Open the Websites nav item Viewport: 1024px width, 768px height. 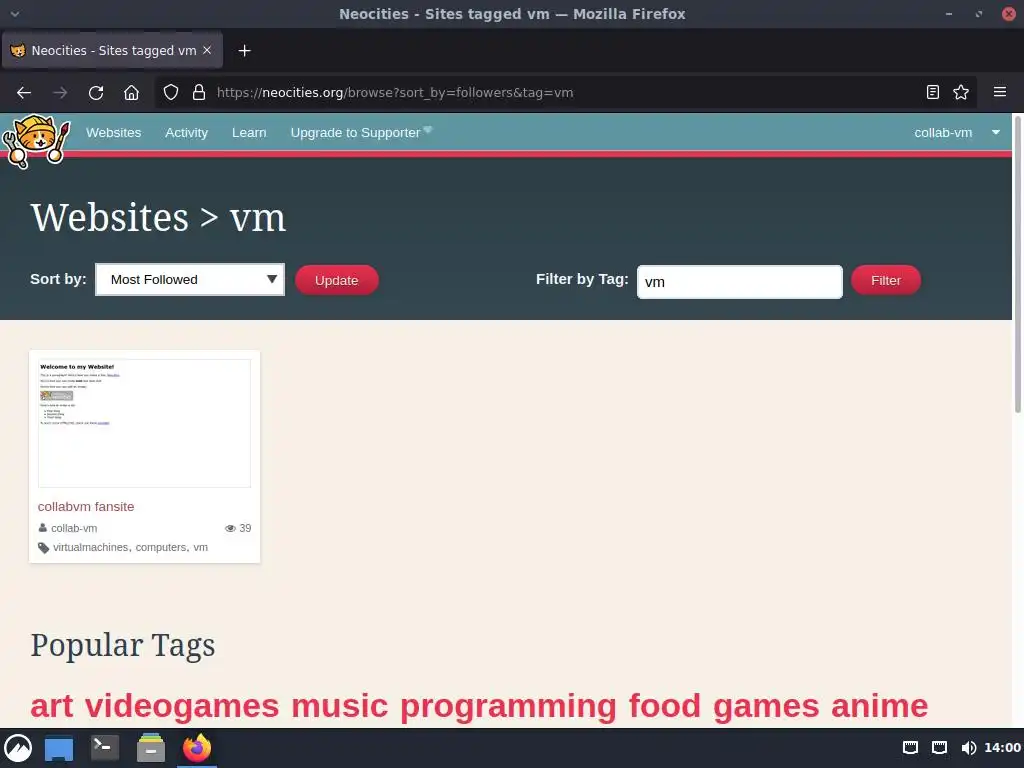(x=114, y=133)
